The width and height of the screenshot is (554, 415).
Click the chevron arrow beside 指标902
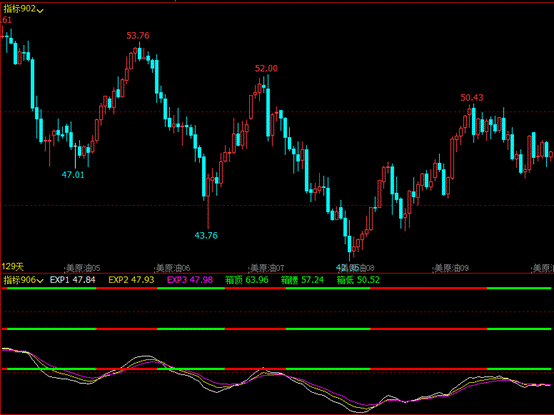pyautogui.click(x=40, y=10)
